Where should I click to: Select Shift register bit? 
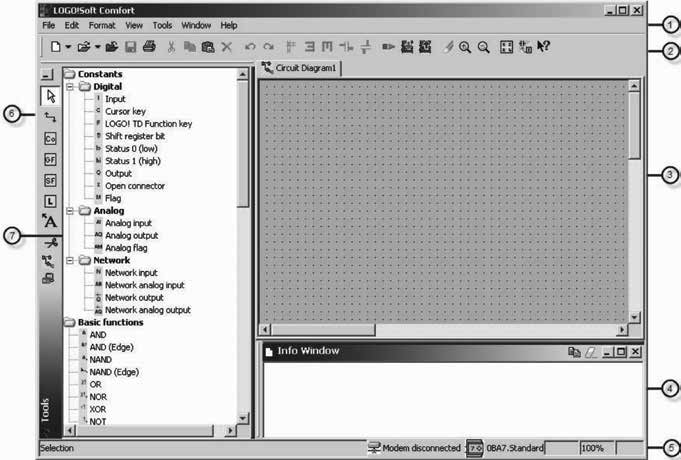click(x=135, y=136)
